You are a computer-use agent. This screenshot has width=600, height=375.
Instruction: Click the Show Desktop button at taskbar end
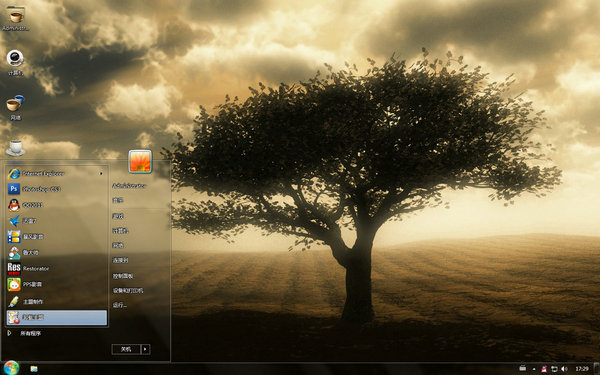click(x=597, y=368)
